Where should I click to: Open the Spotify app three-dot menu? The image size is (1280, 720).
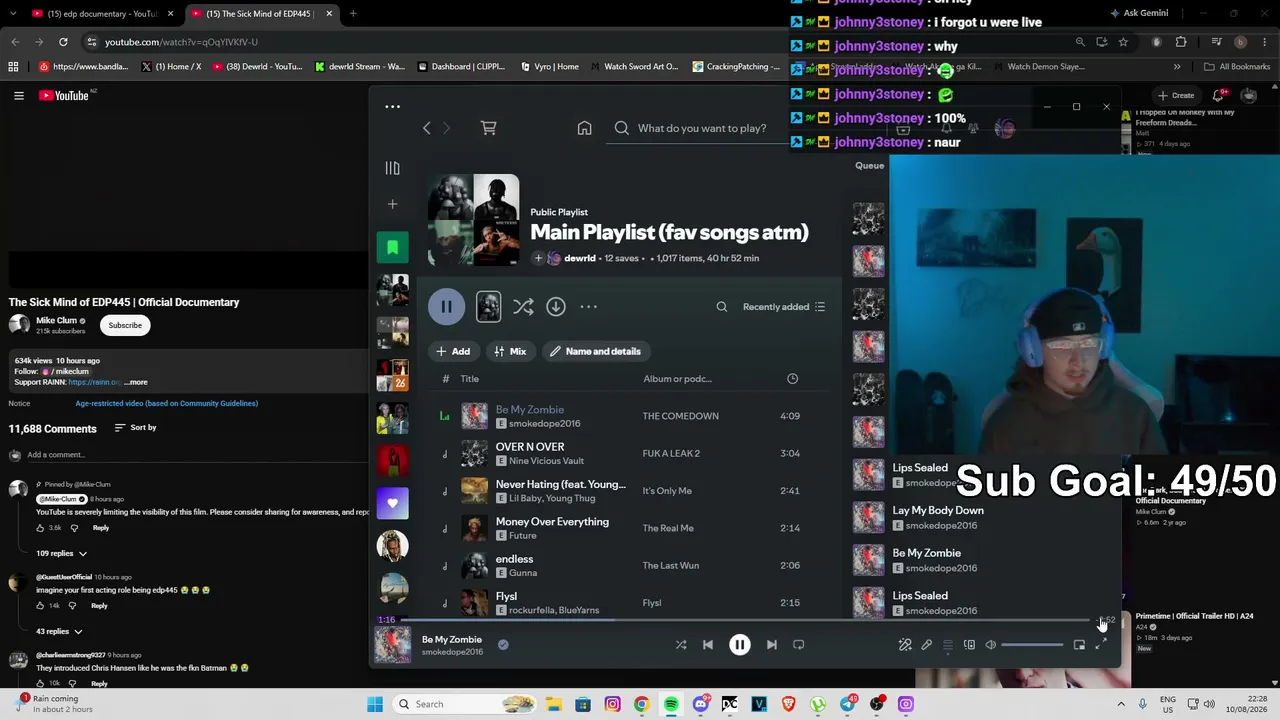click(x=393, y=106)
